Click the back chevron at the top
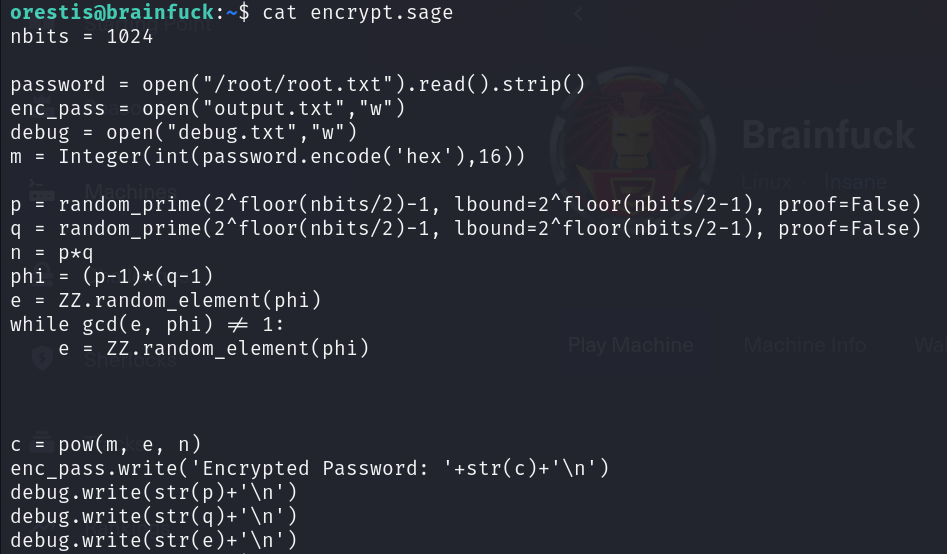Screen dimensions: 947x554 pos(578,16)
